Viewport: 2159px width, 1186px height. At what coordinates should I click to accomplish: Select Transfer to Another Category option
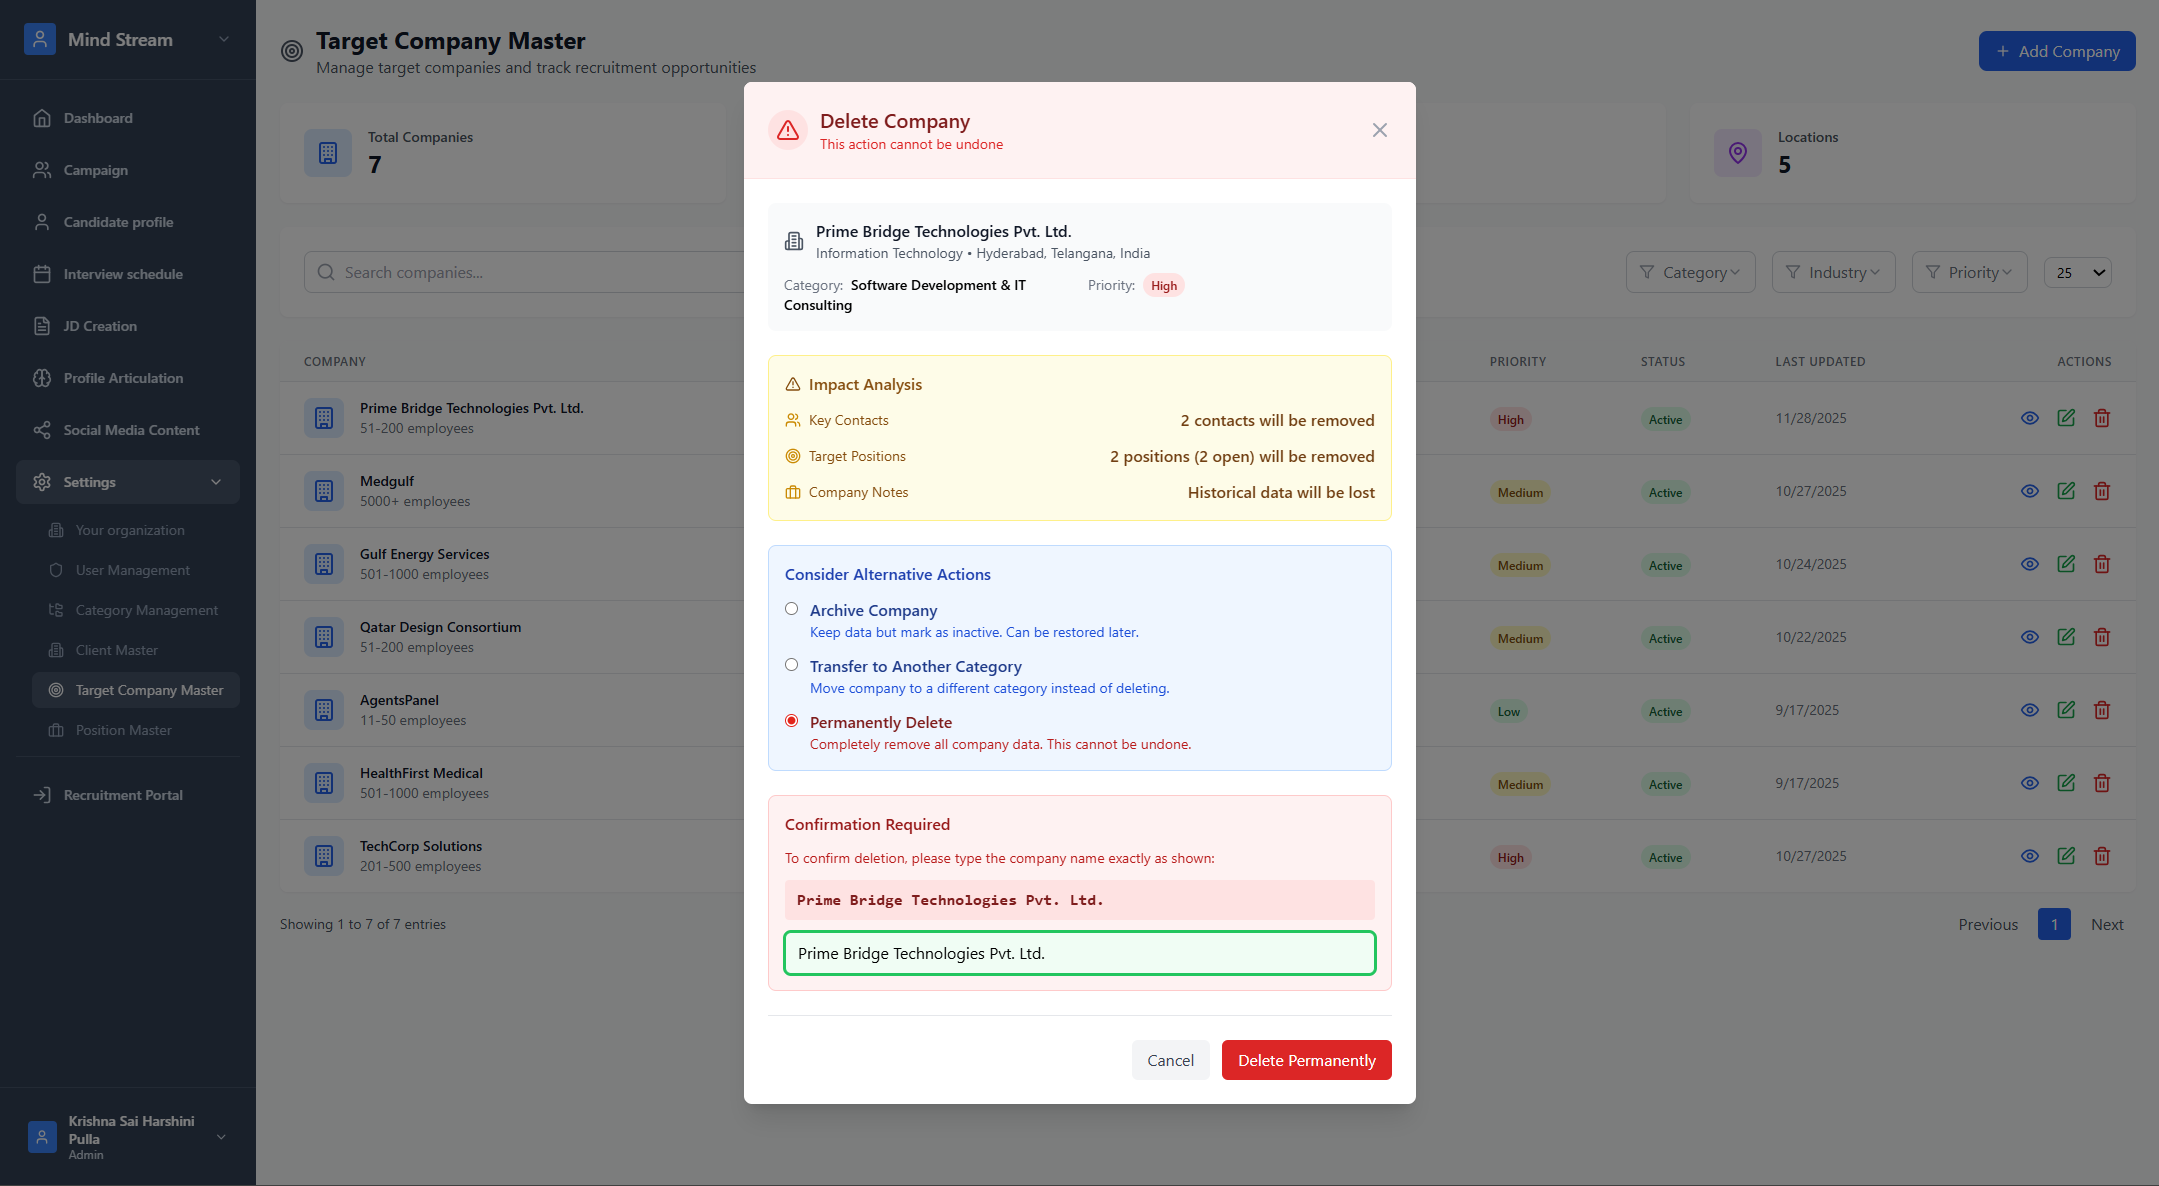click(791, 665)
